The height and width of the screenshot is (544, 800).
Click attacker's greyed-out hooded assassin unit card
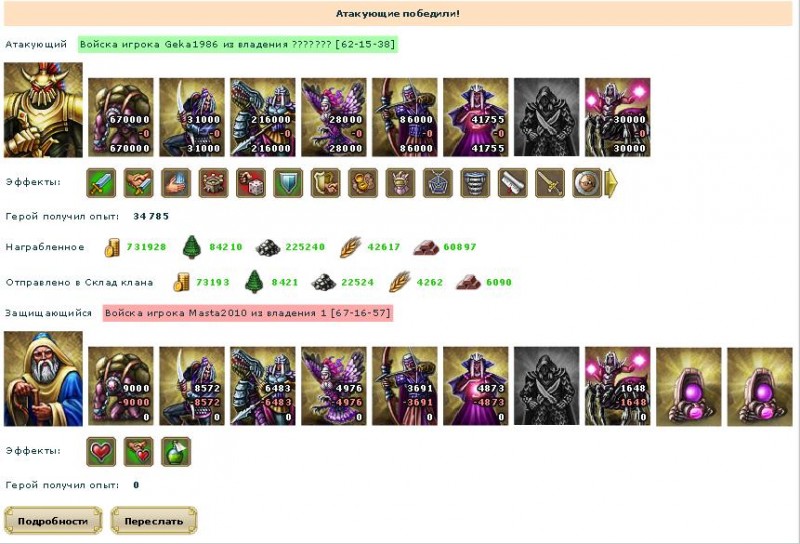pyautogui.click(x=546, y=117)
